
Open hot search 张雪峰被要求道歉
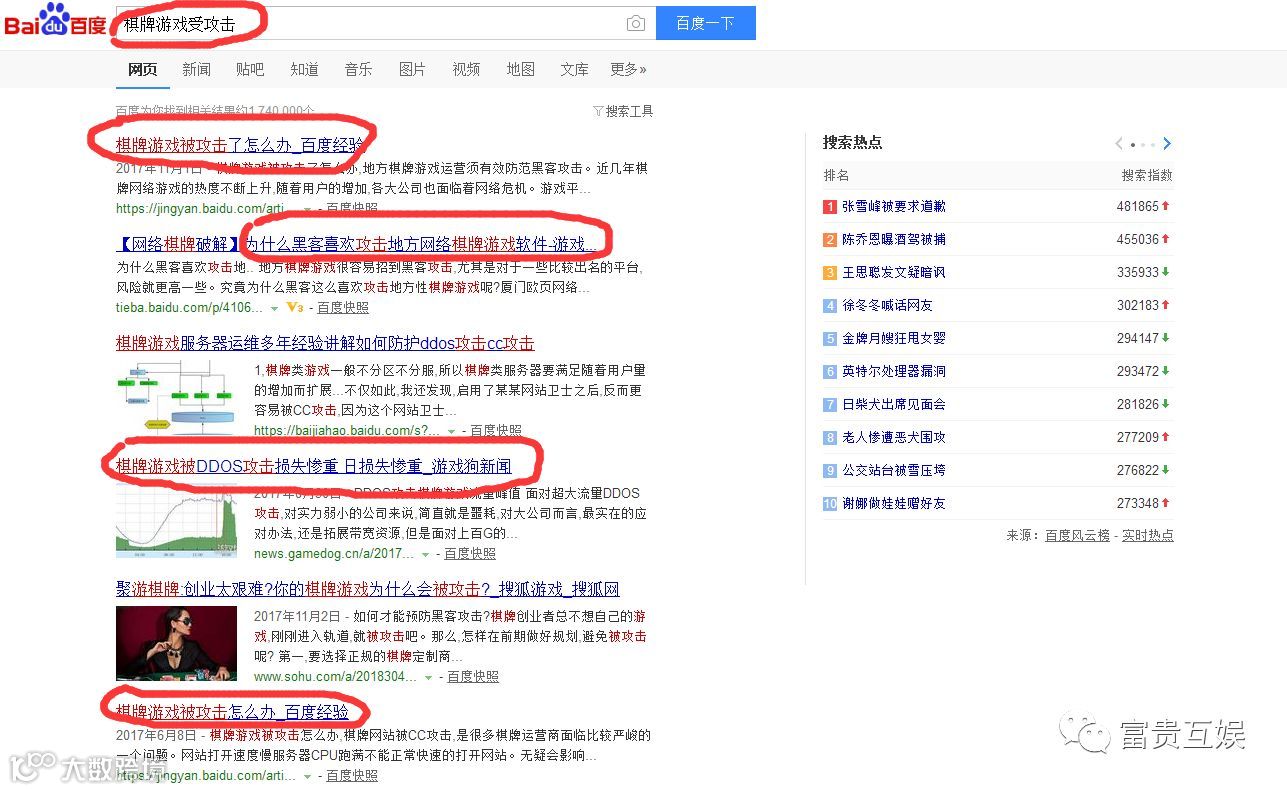coord(893,206)
